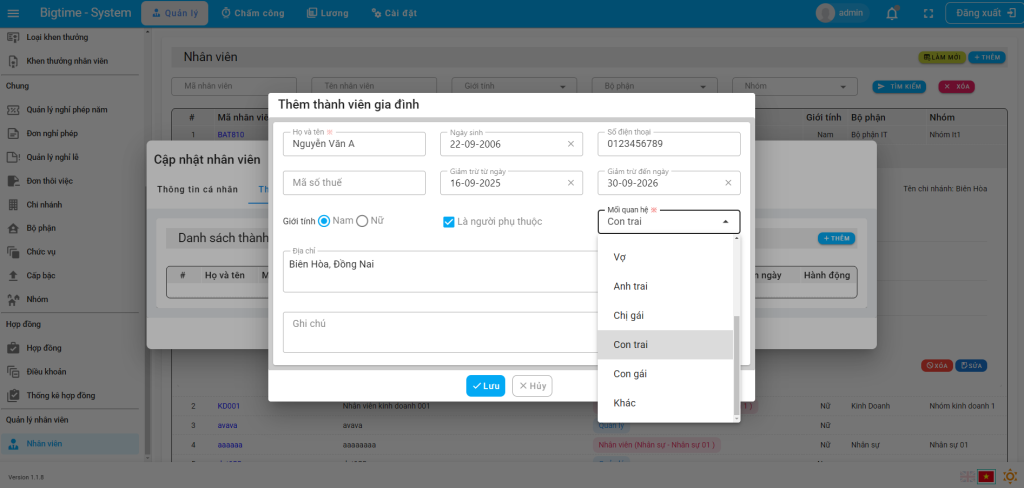Screen dimensions: 1024x488
Task: Clear the Ngày sinh date field
Action: click(x=571, y=144)
